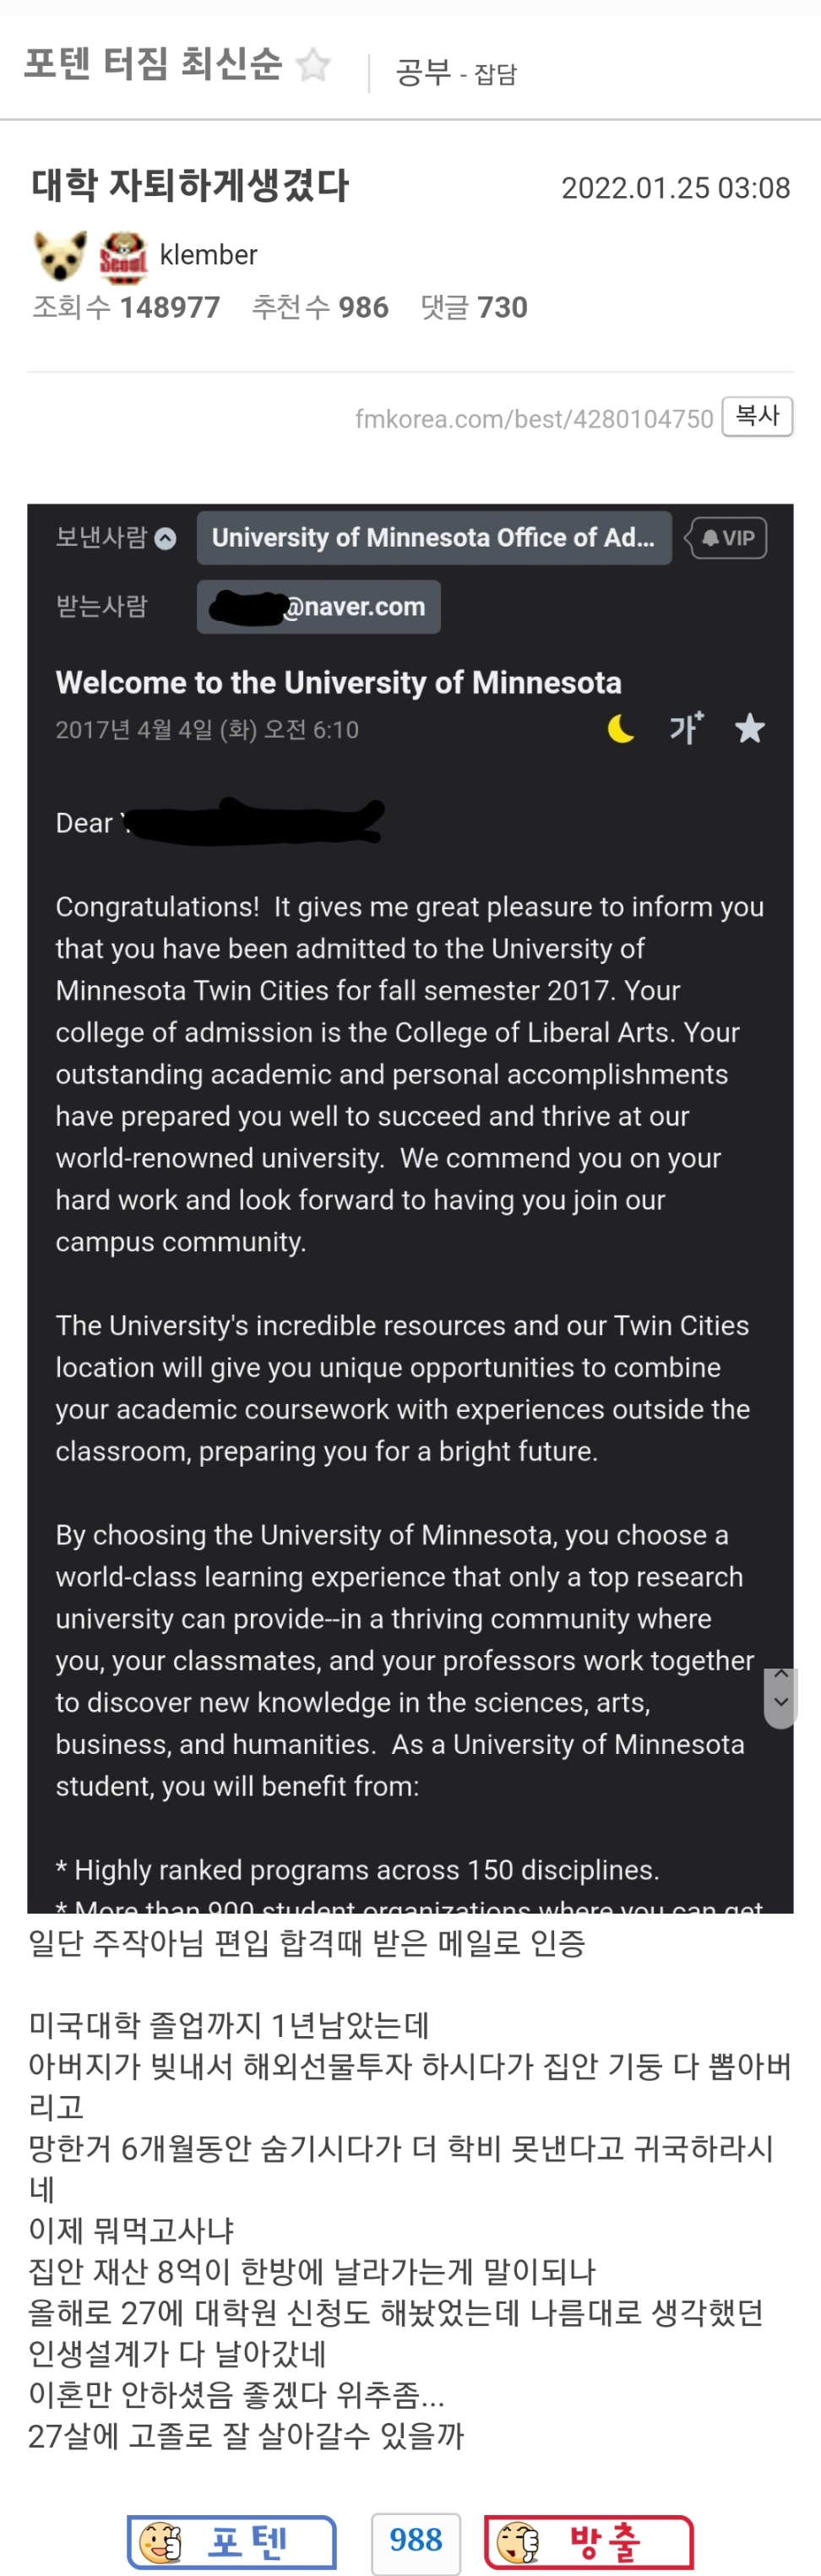
Task: Click the University of Minnesota sender chip
Action: 433,538
